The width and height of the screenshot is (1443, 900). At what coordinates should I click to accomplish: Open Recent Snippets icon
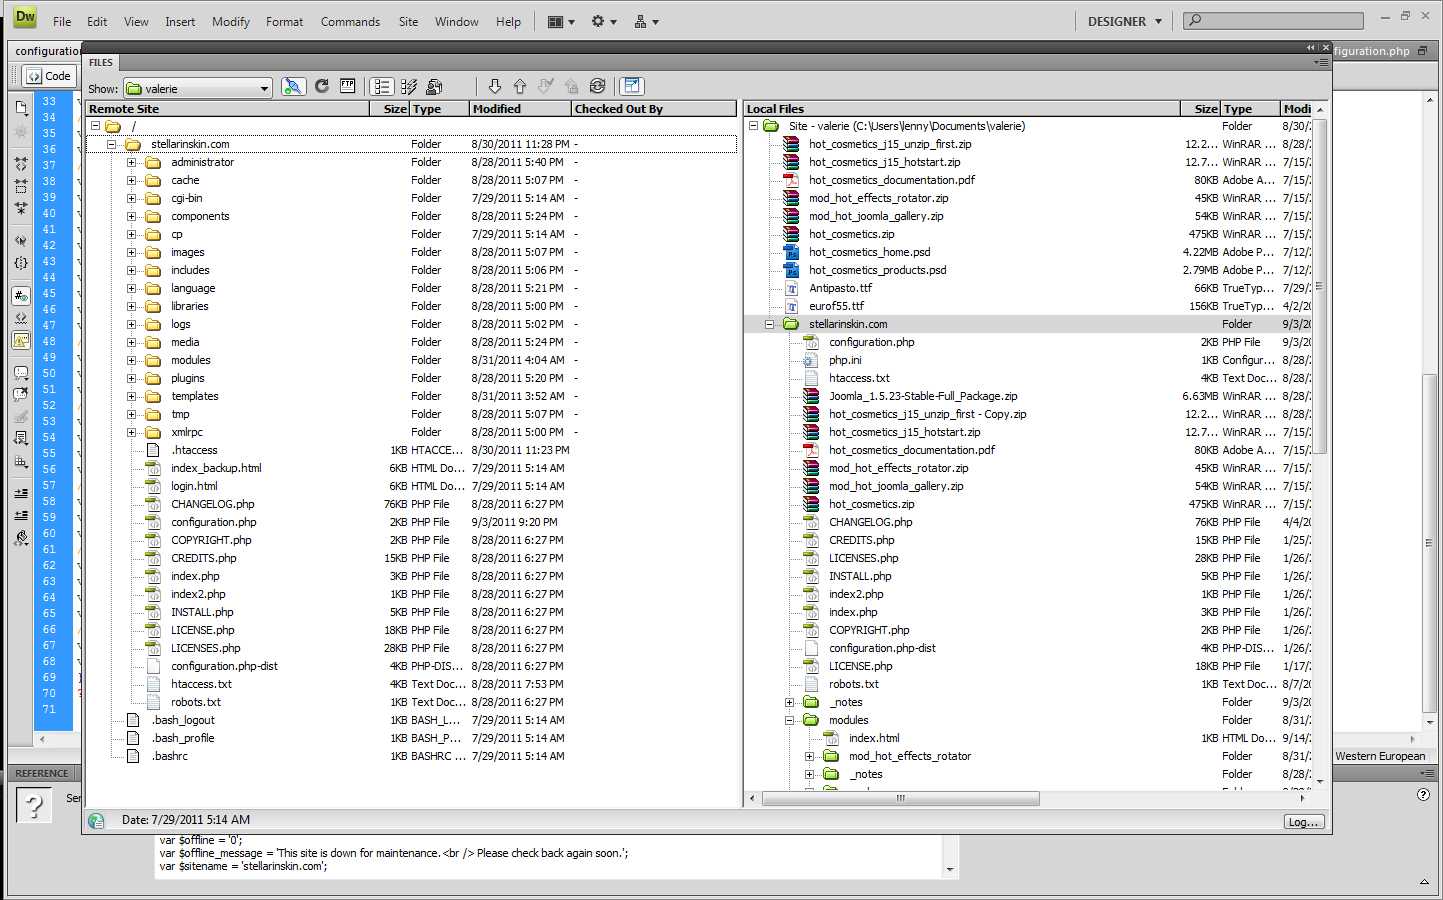[x=21, y=438]
